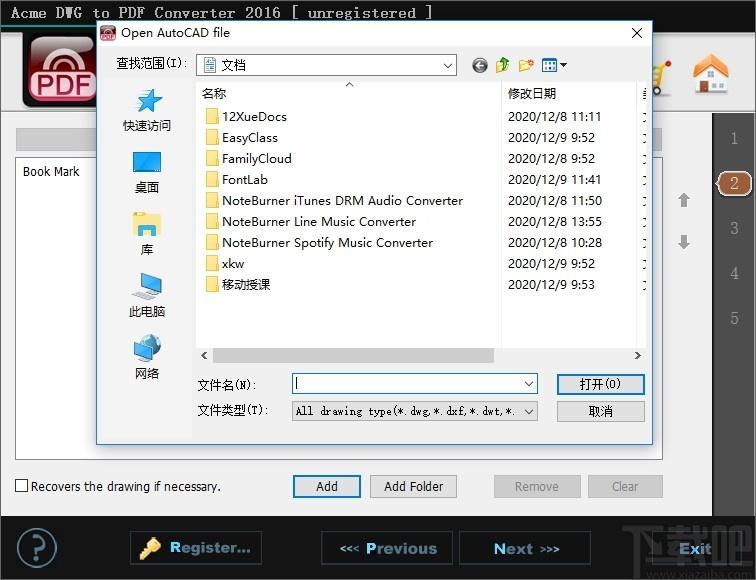Click the Book Mark column header
Viewport: 756px width, 580px height.
coord(51,172)
